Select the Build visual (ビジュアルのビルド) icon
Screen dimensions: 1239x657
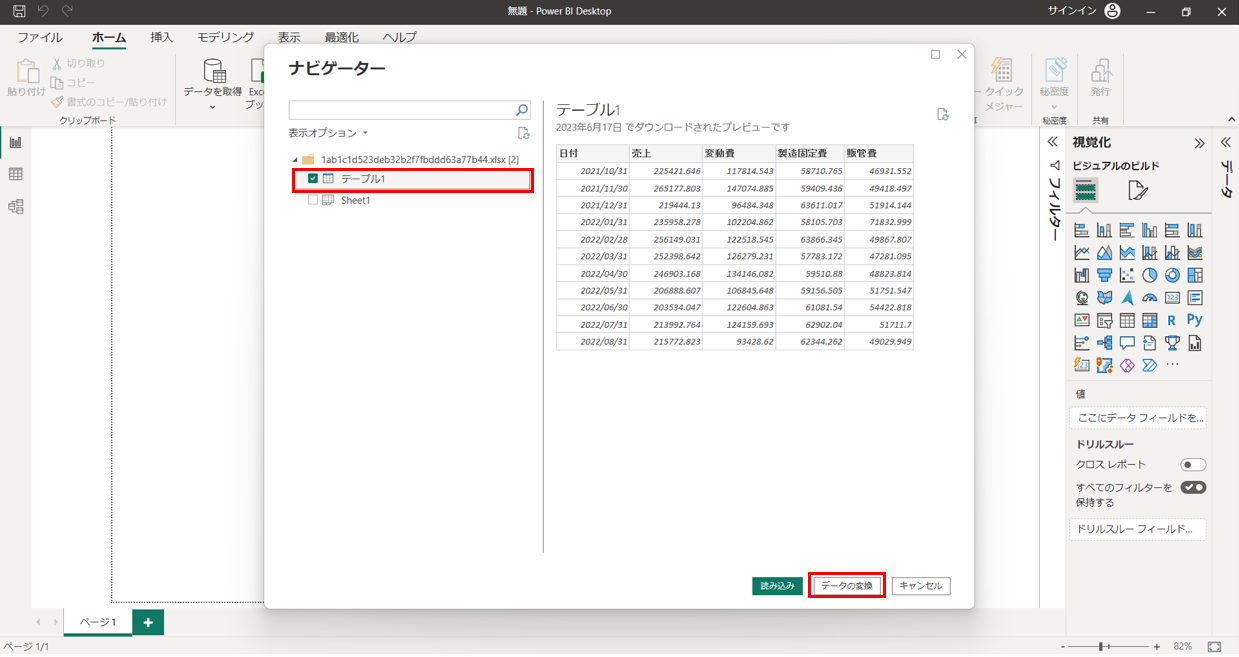[1086, 190]
